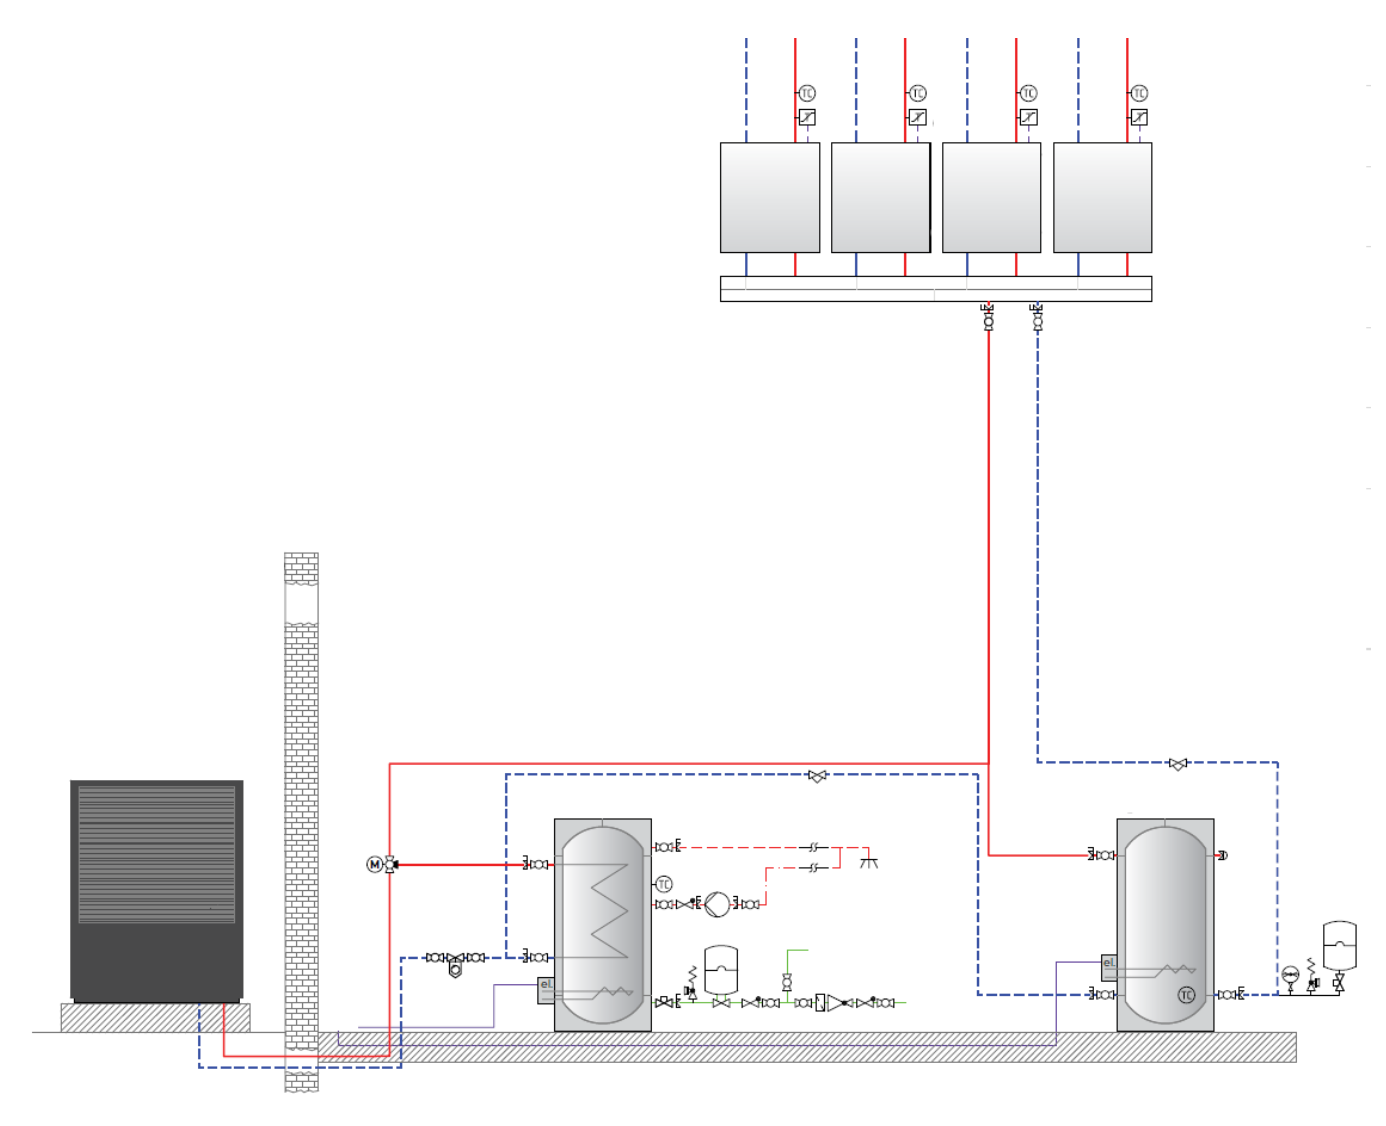Click the expansion vessel at far right
Screen dimensions: 1386x1126
click(x=1339, y=947)
